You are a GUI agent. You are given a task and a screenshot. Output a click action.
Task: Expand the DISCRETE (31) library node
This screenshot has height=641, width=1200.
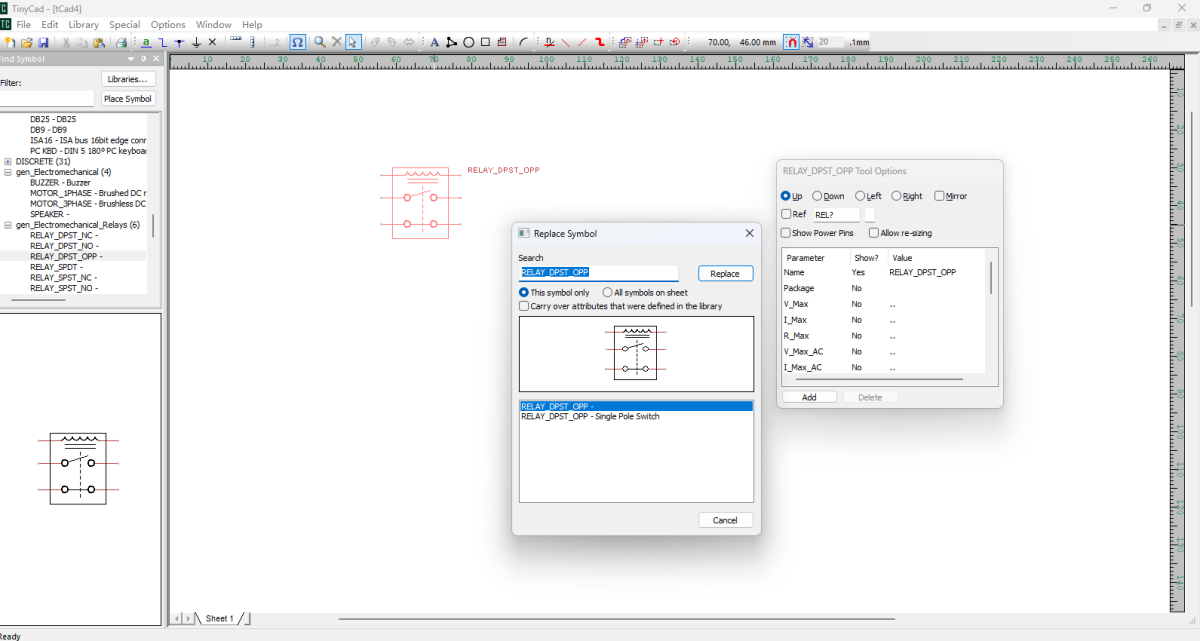pyautogui.click(x=8, y=161)
